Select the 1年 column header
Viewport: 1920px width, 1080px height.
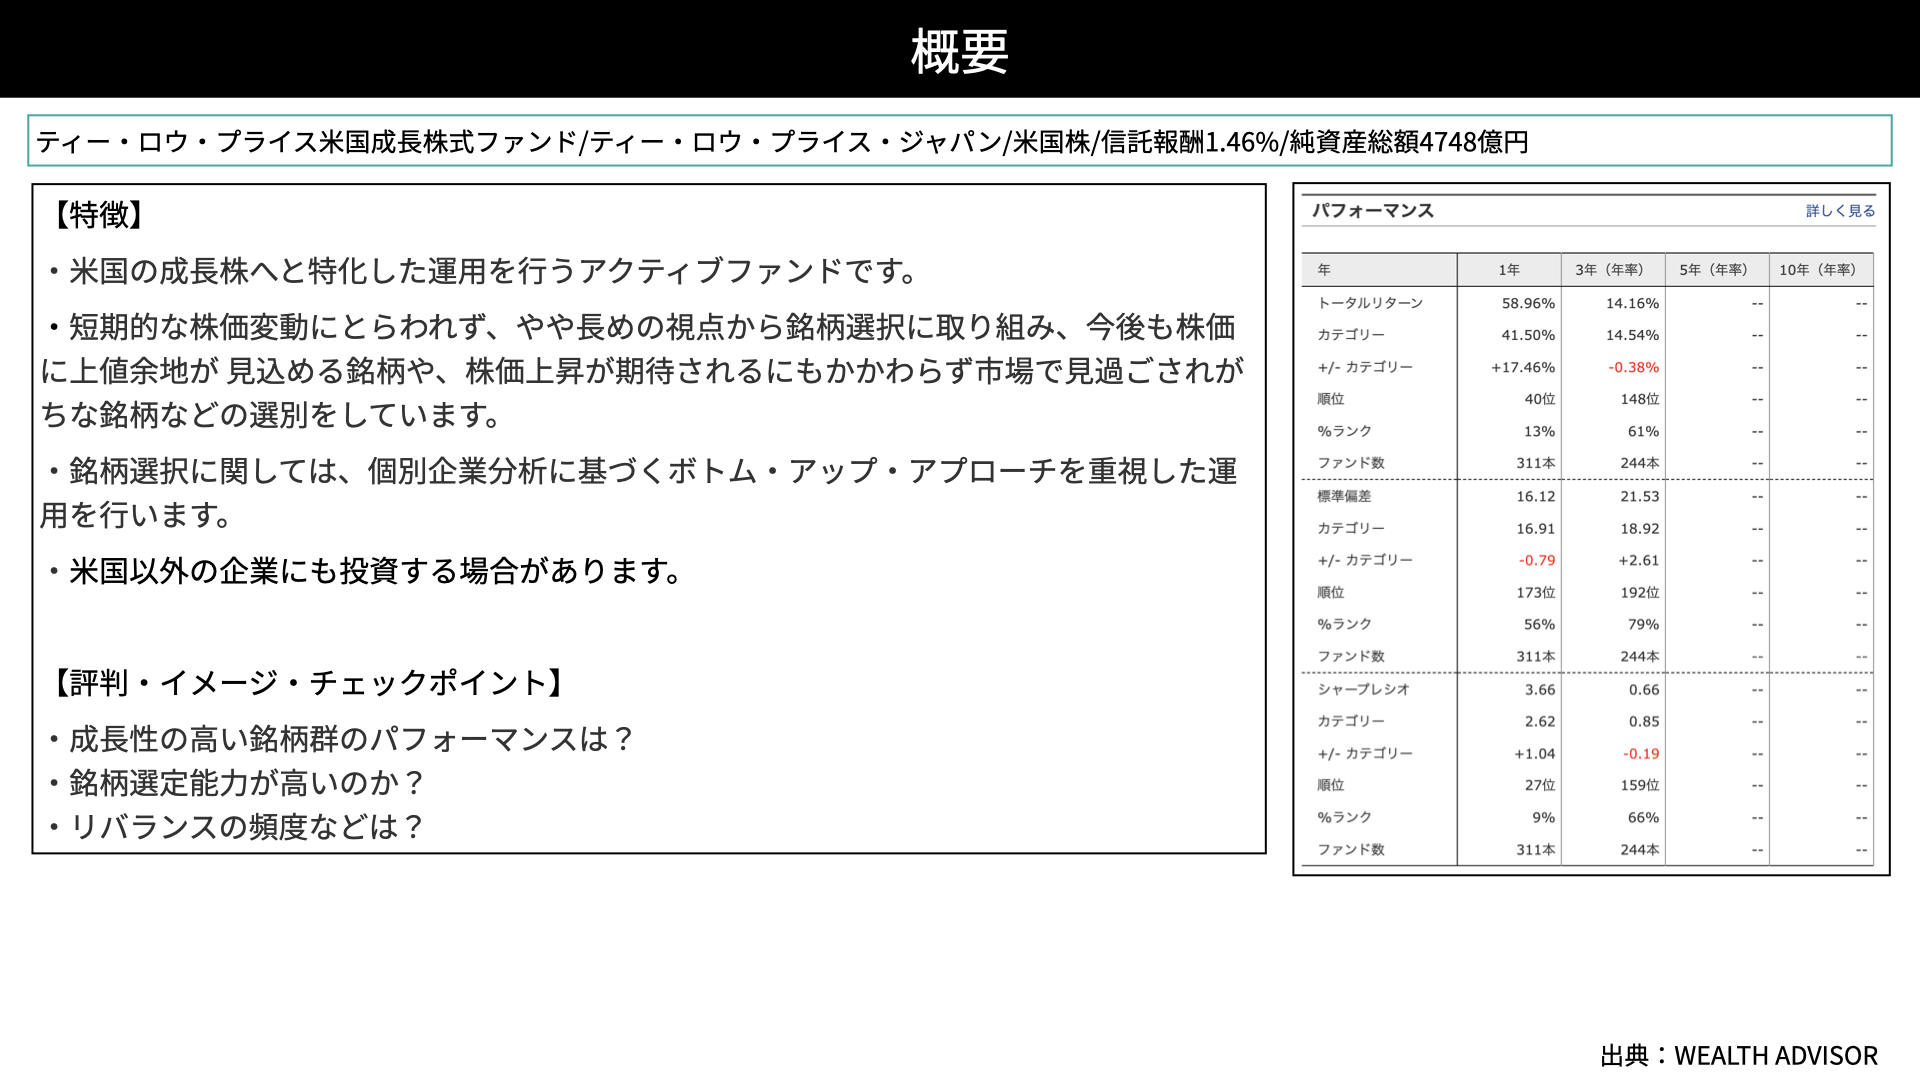pyautogui.click(x=1509, y=270)
